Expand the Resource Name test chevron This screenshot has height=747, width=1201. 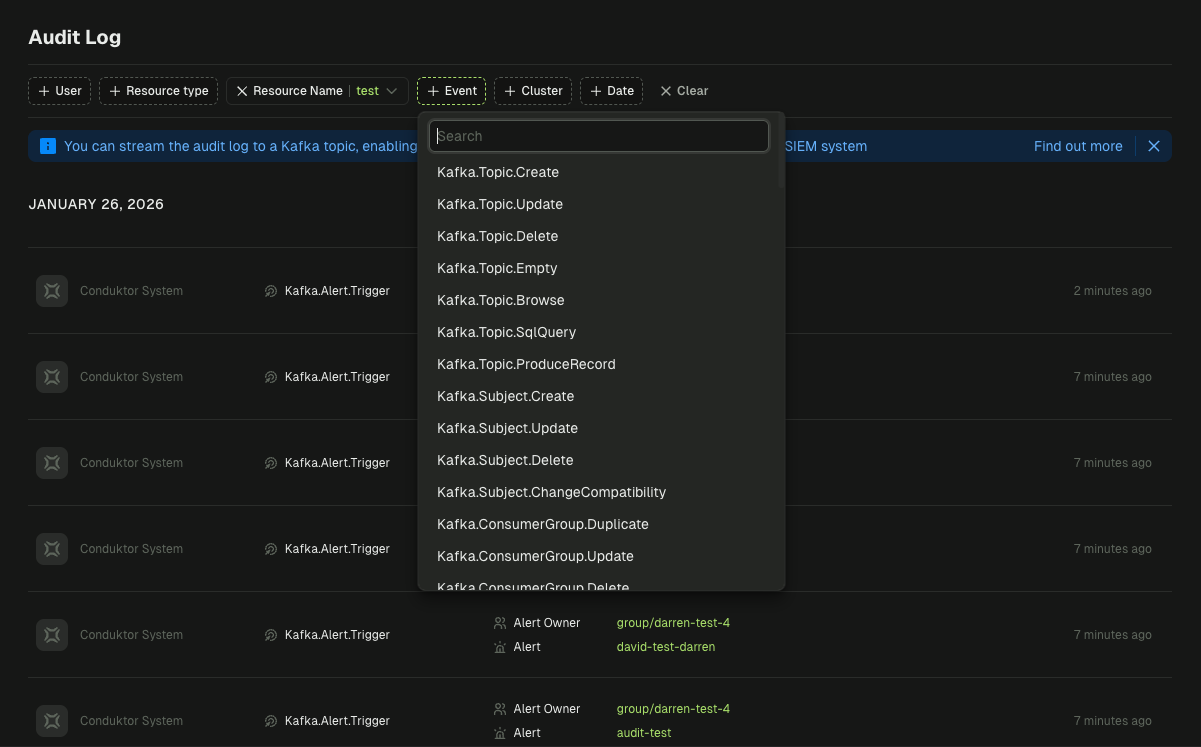[392, 91]
